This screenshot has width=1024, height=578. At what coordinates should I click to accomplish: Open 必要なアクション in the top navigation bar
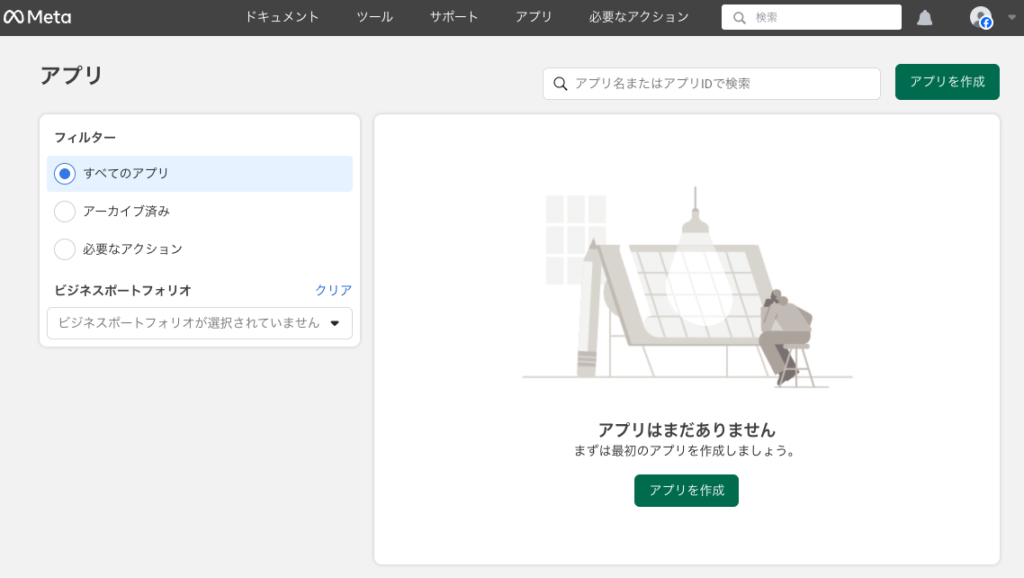pos(639,17)
